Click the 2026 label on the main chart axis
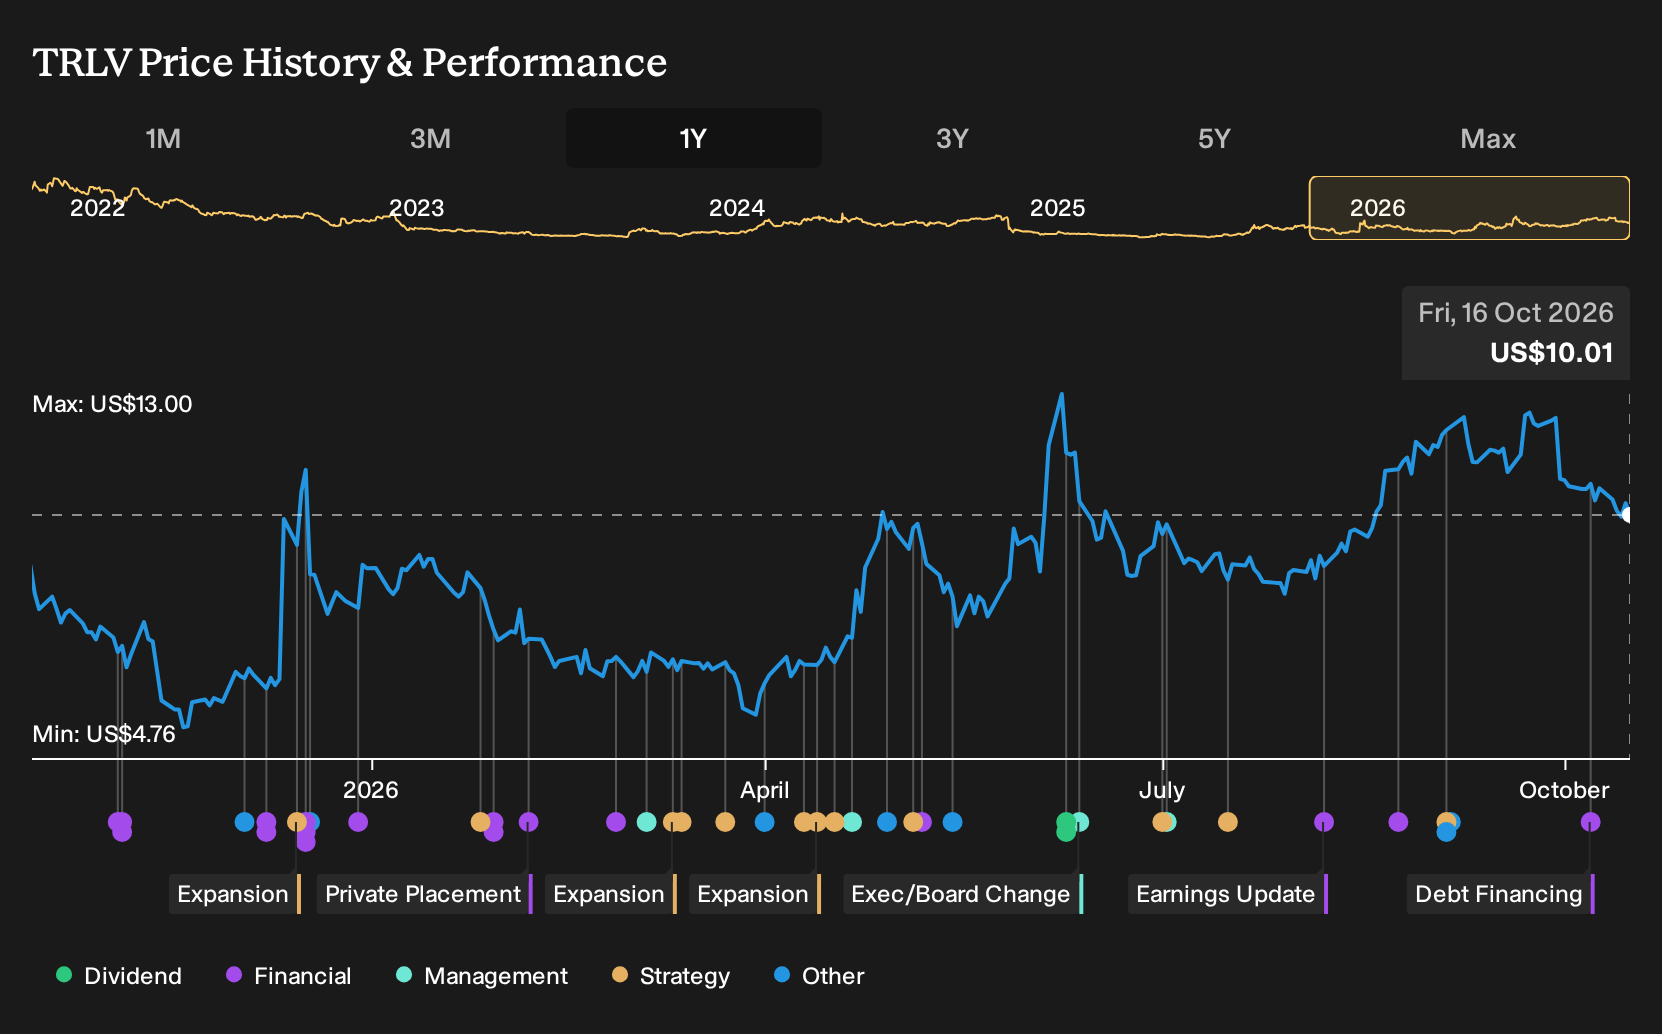The height and width of the screenshot is (1034, 1662). [371, 790]
